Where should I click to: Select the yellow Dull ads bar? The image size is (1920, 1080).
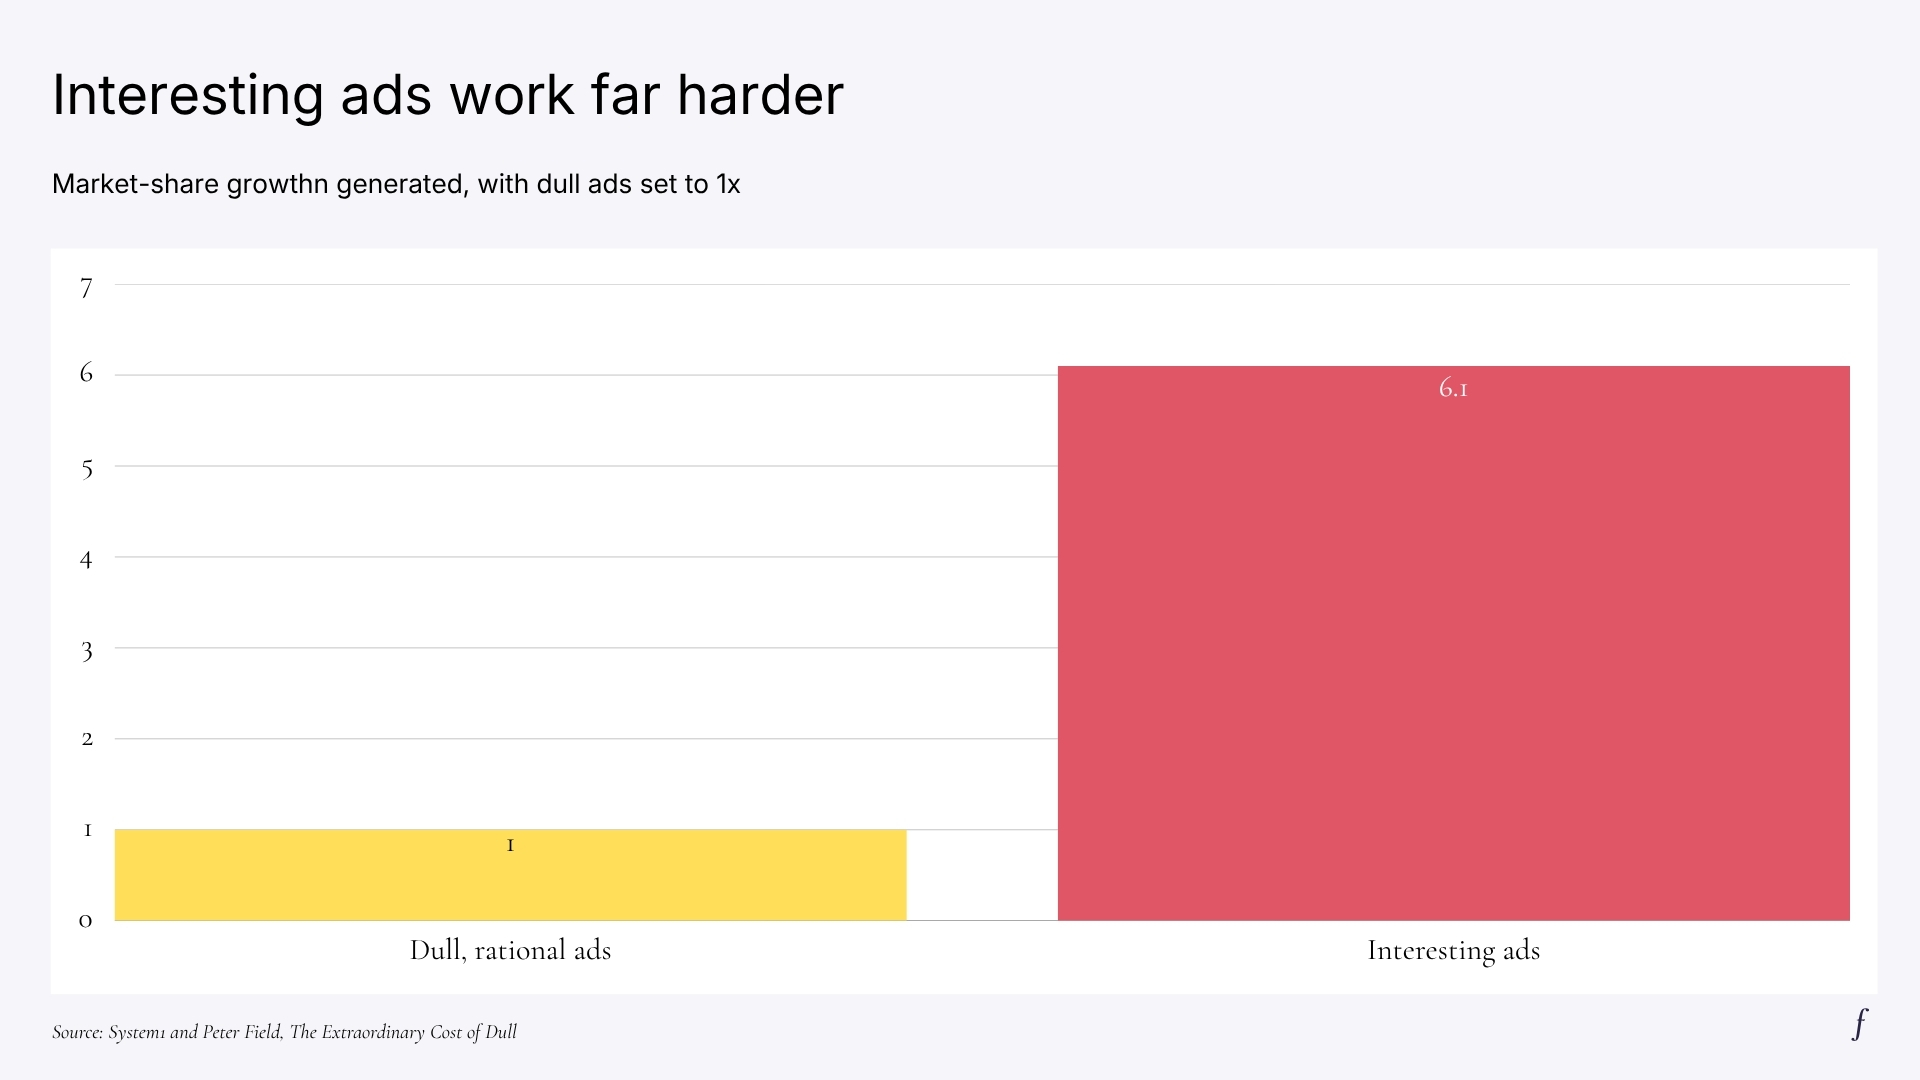[510, 875]
